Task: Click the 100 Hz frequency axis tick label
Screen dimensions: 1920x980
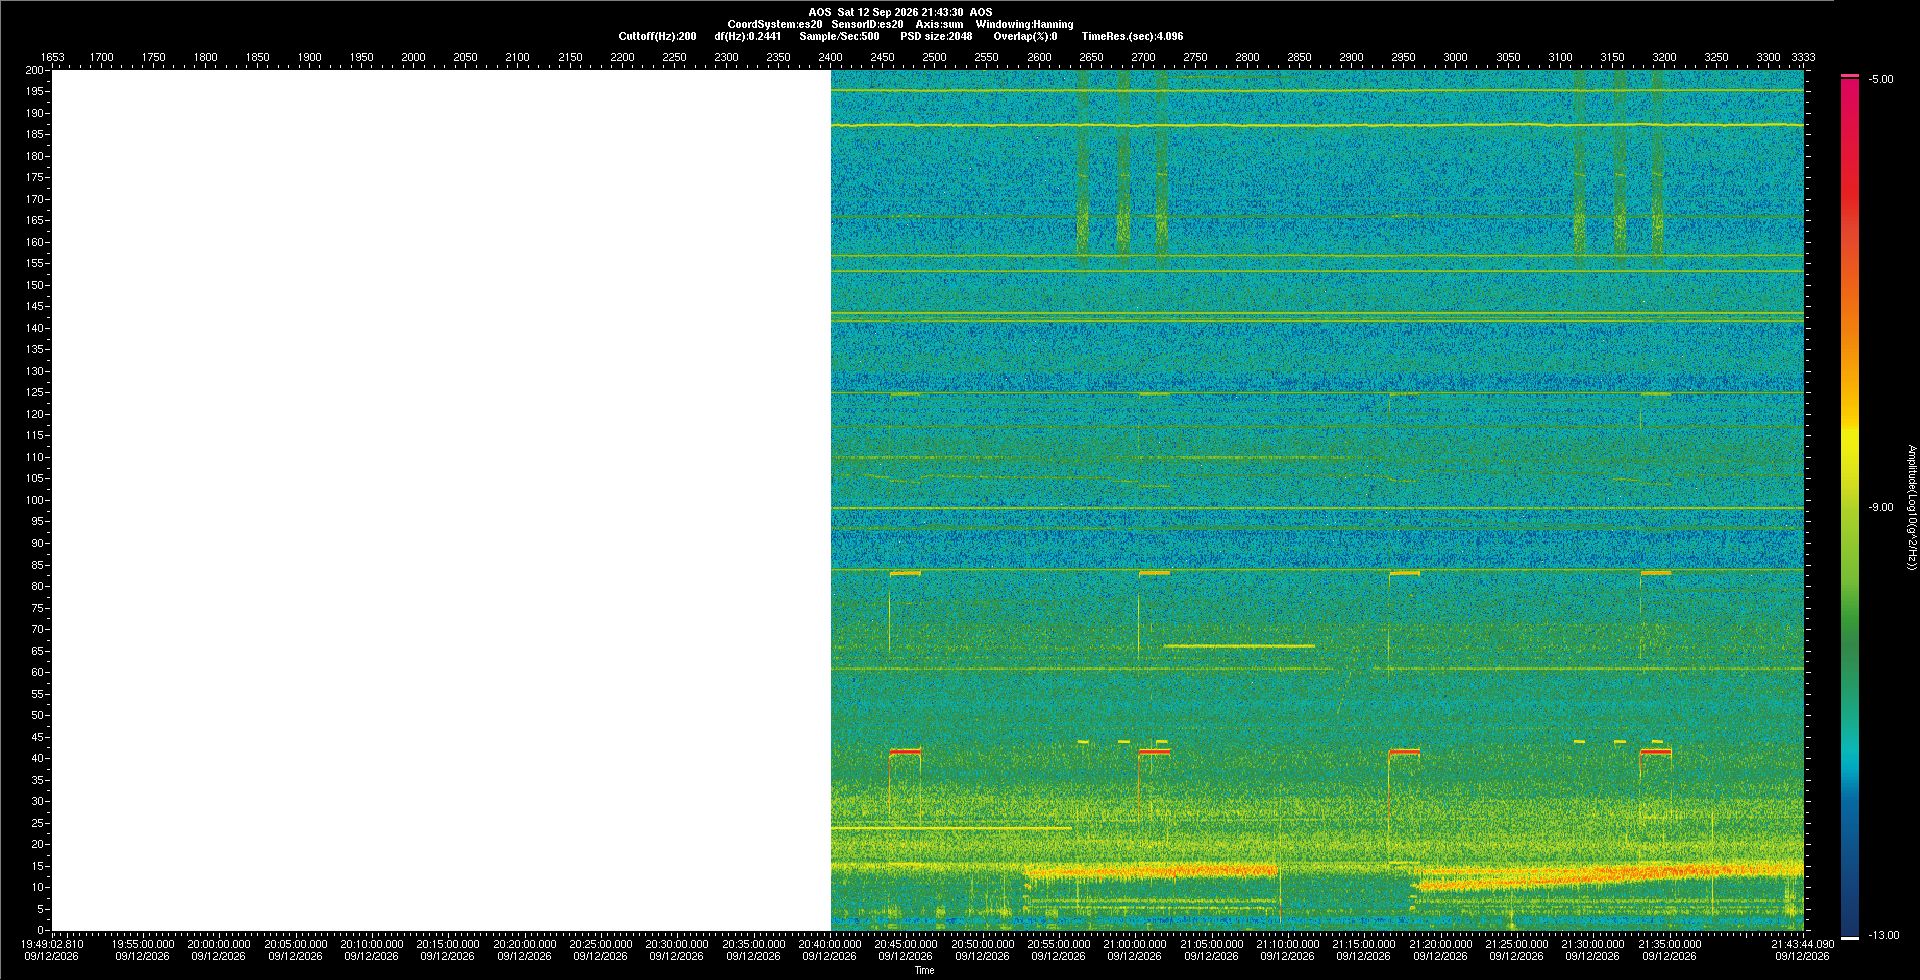Action: click(35, 500)
